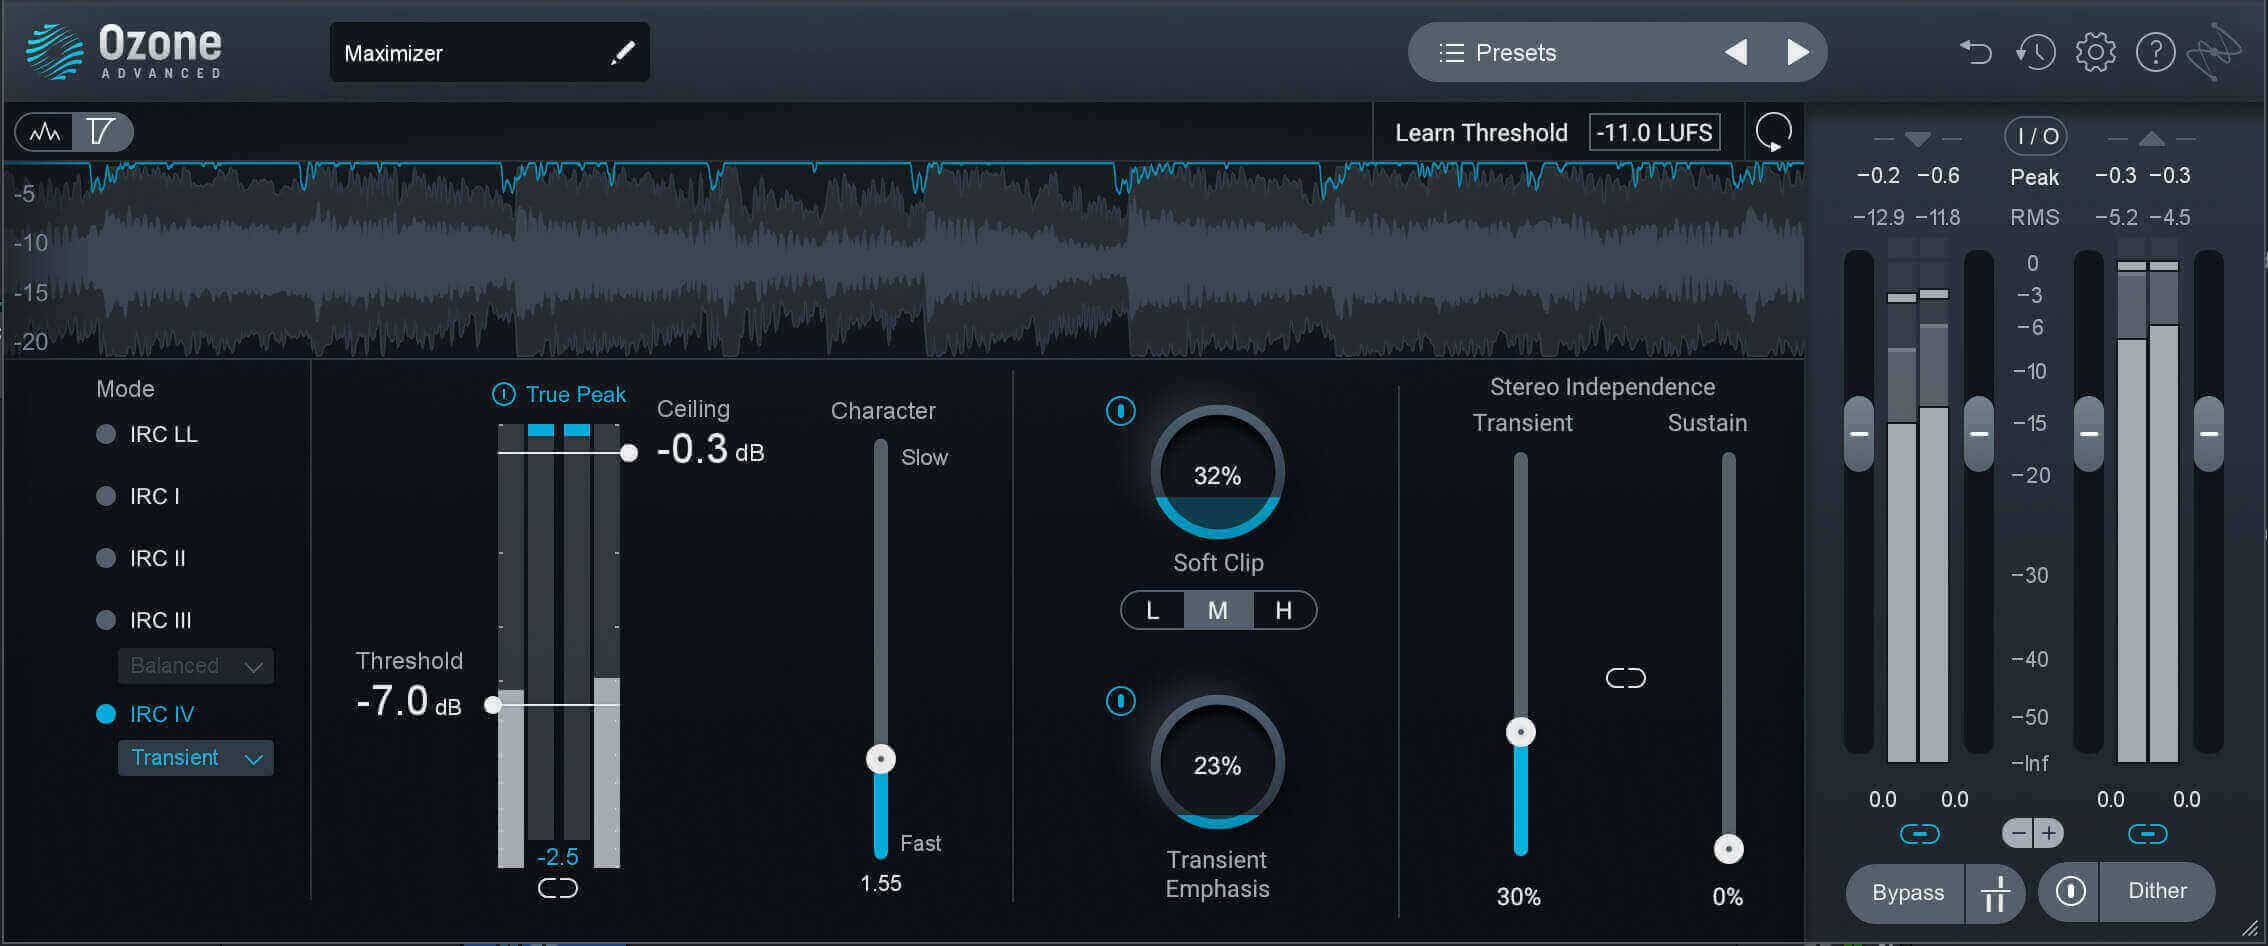The width and height of the screenshot is (2268, 946).
Task: Open the Balanced style dropdown
Action: point(196,666)
